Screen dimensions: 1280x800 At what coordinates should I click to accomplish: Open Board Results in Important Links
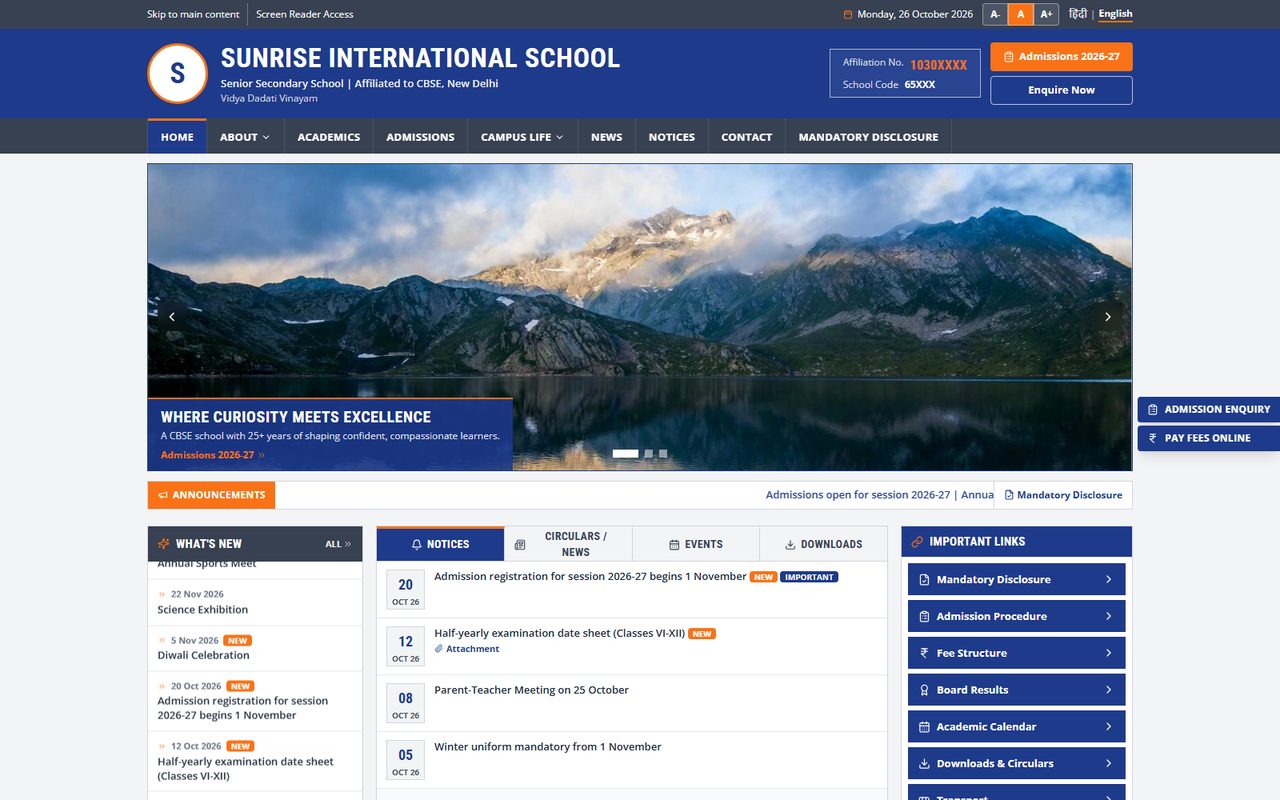[1016, 690]
